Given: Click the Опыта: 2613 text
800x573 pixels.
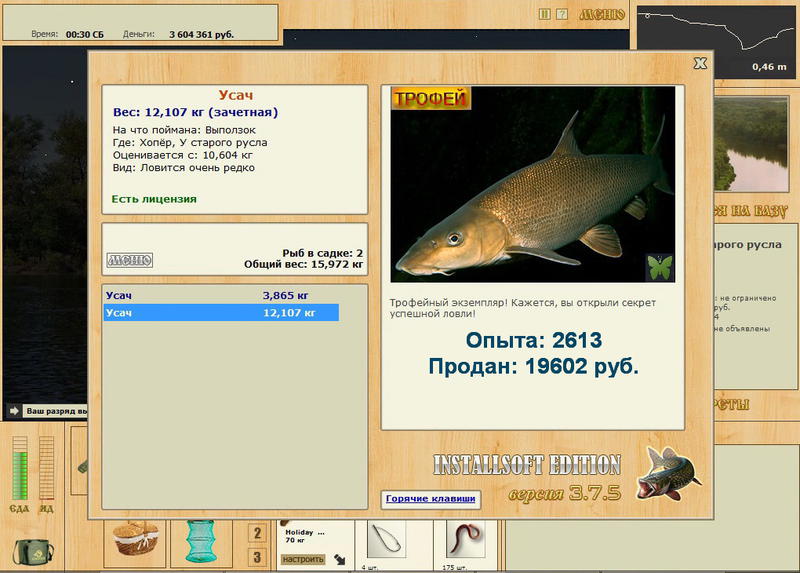Looking at the screenshot, I should (x=534, y=340).
